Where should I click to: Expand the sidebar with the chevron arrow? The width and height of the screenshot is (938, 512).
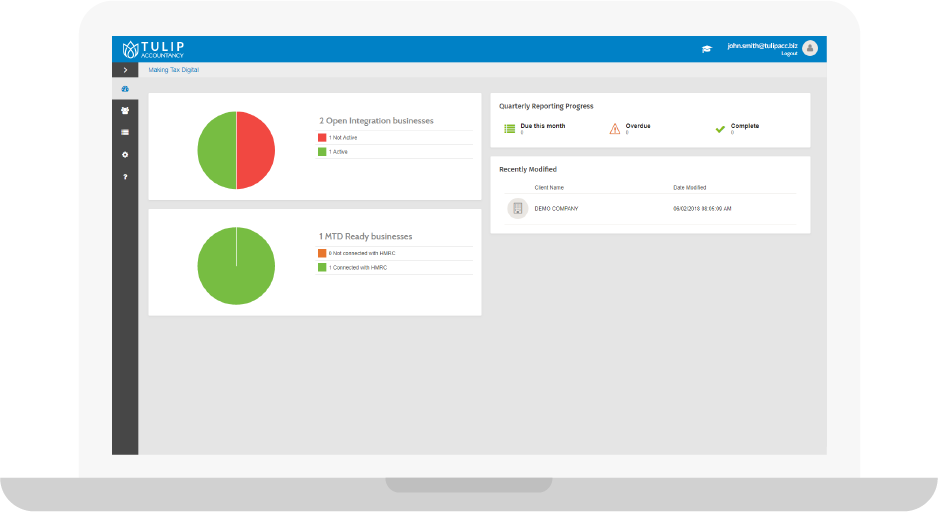point(124,70)
